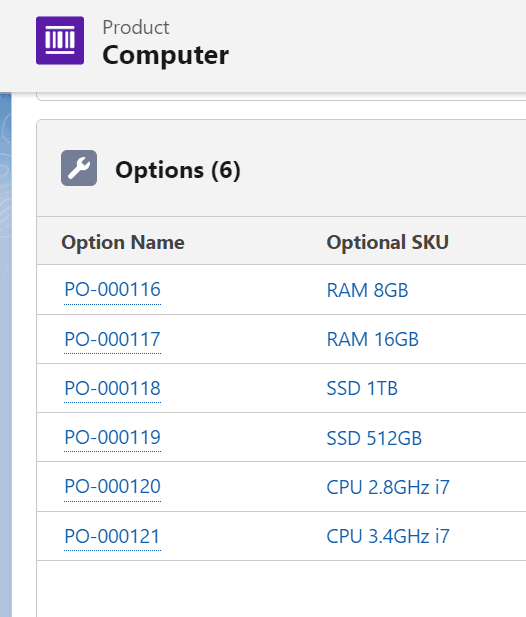Image resolution: width=526 pixels, height=617 pixels.
Task: Open the SSD 512GB optional SKU
Action: point(374,438)
